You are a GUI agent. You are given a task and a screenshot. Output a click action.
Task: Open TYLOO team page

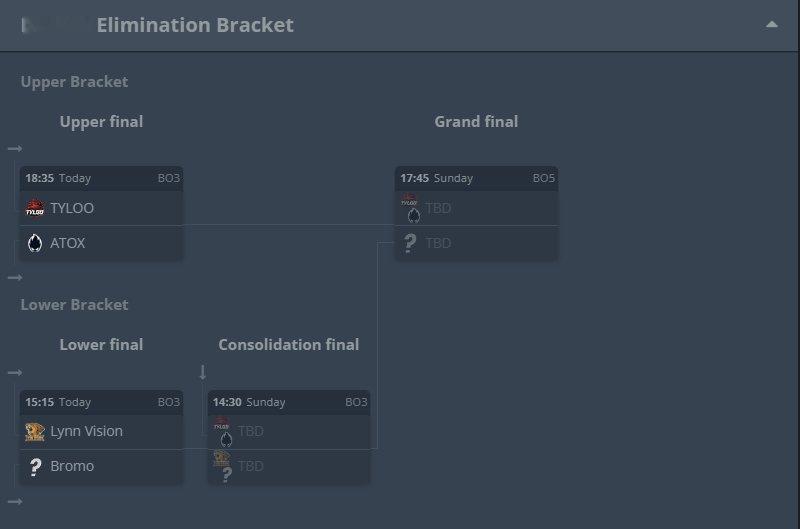[72, 208]
